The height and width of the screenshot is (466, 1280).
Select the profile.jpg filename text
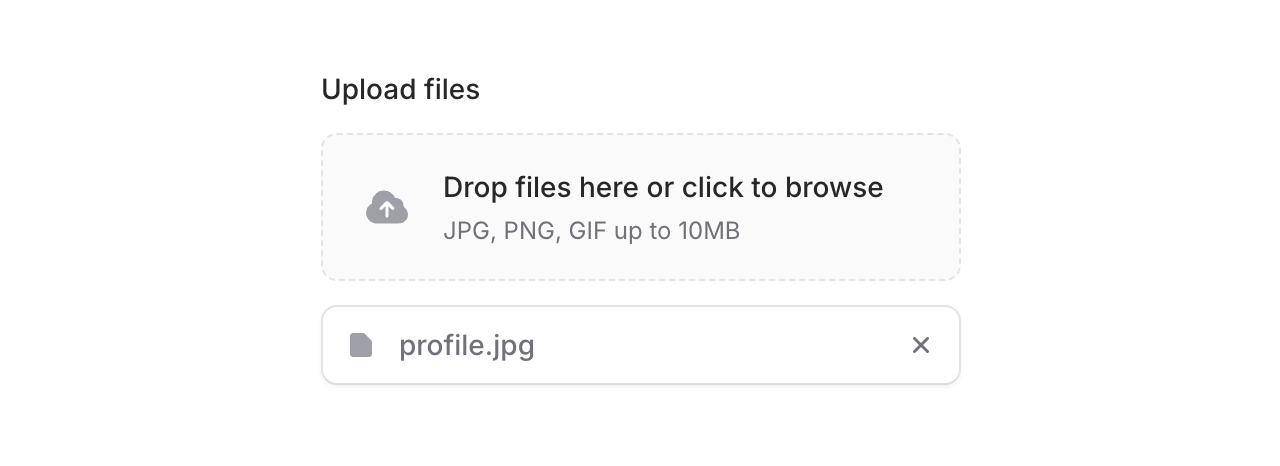(466, 346)
